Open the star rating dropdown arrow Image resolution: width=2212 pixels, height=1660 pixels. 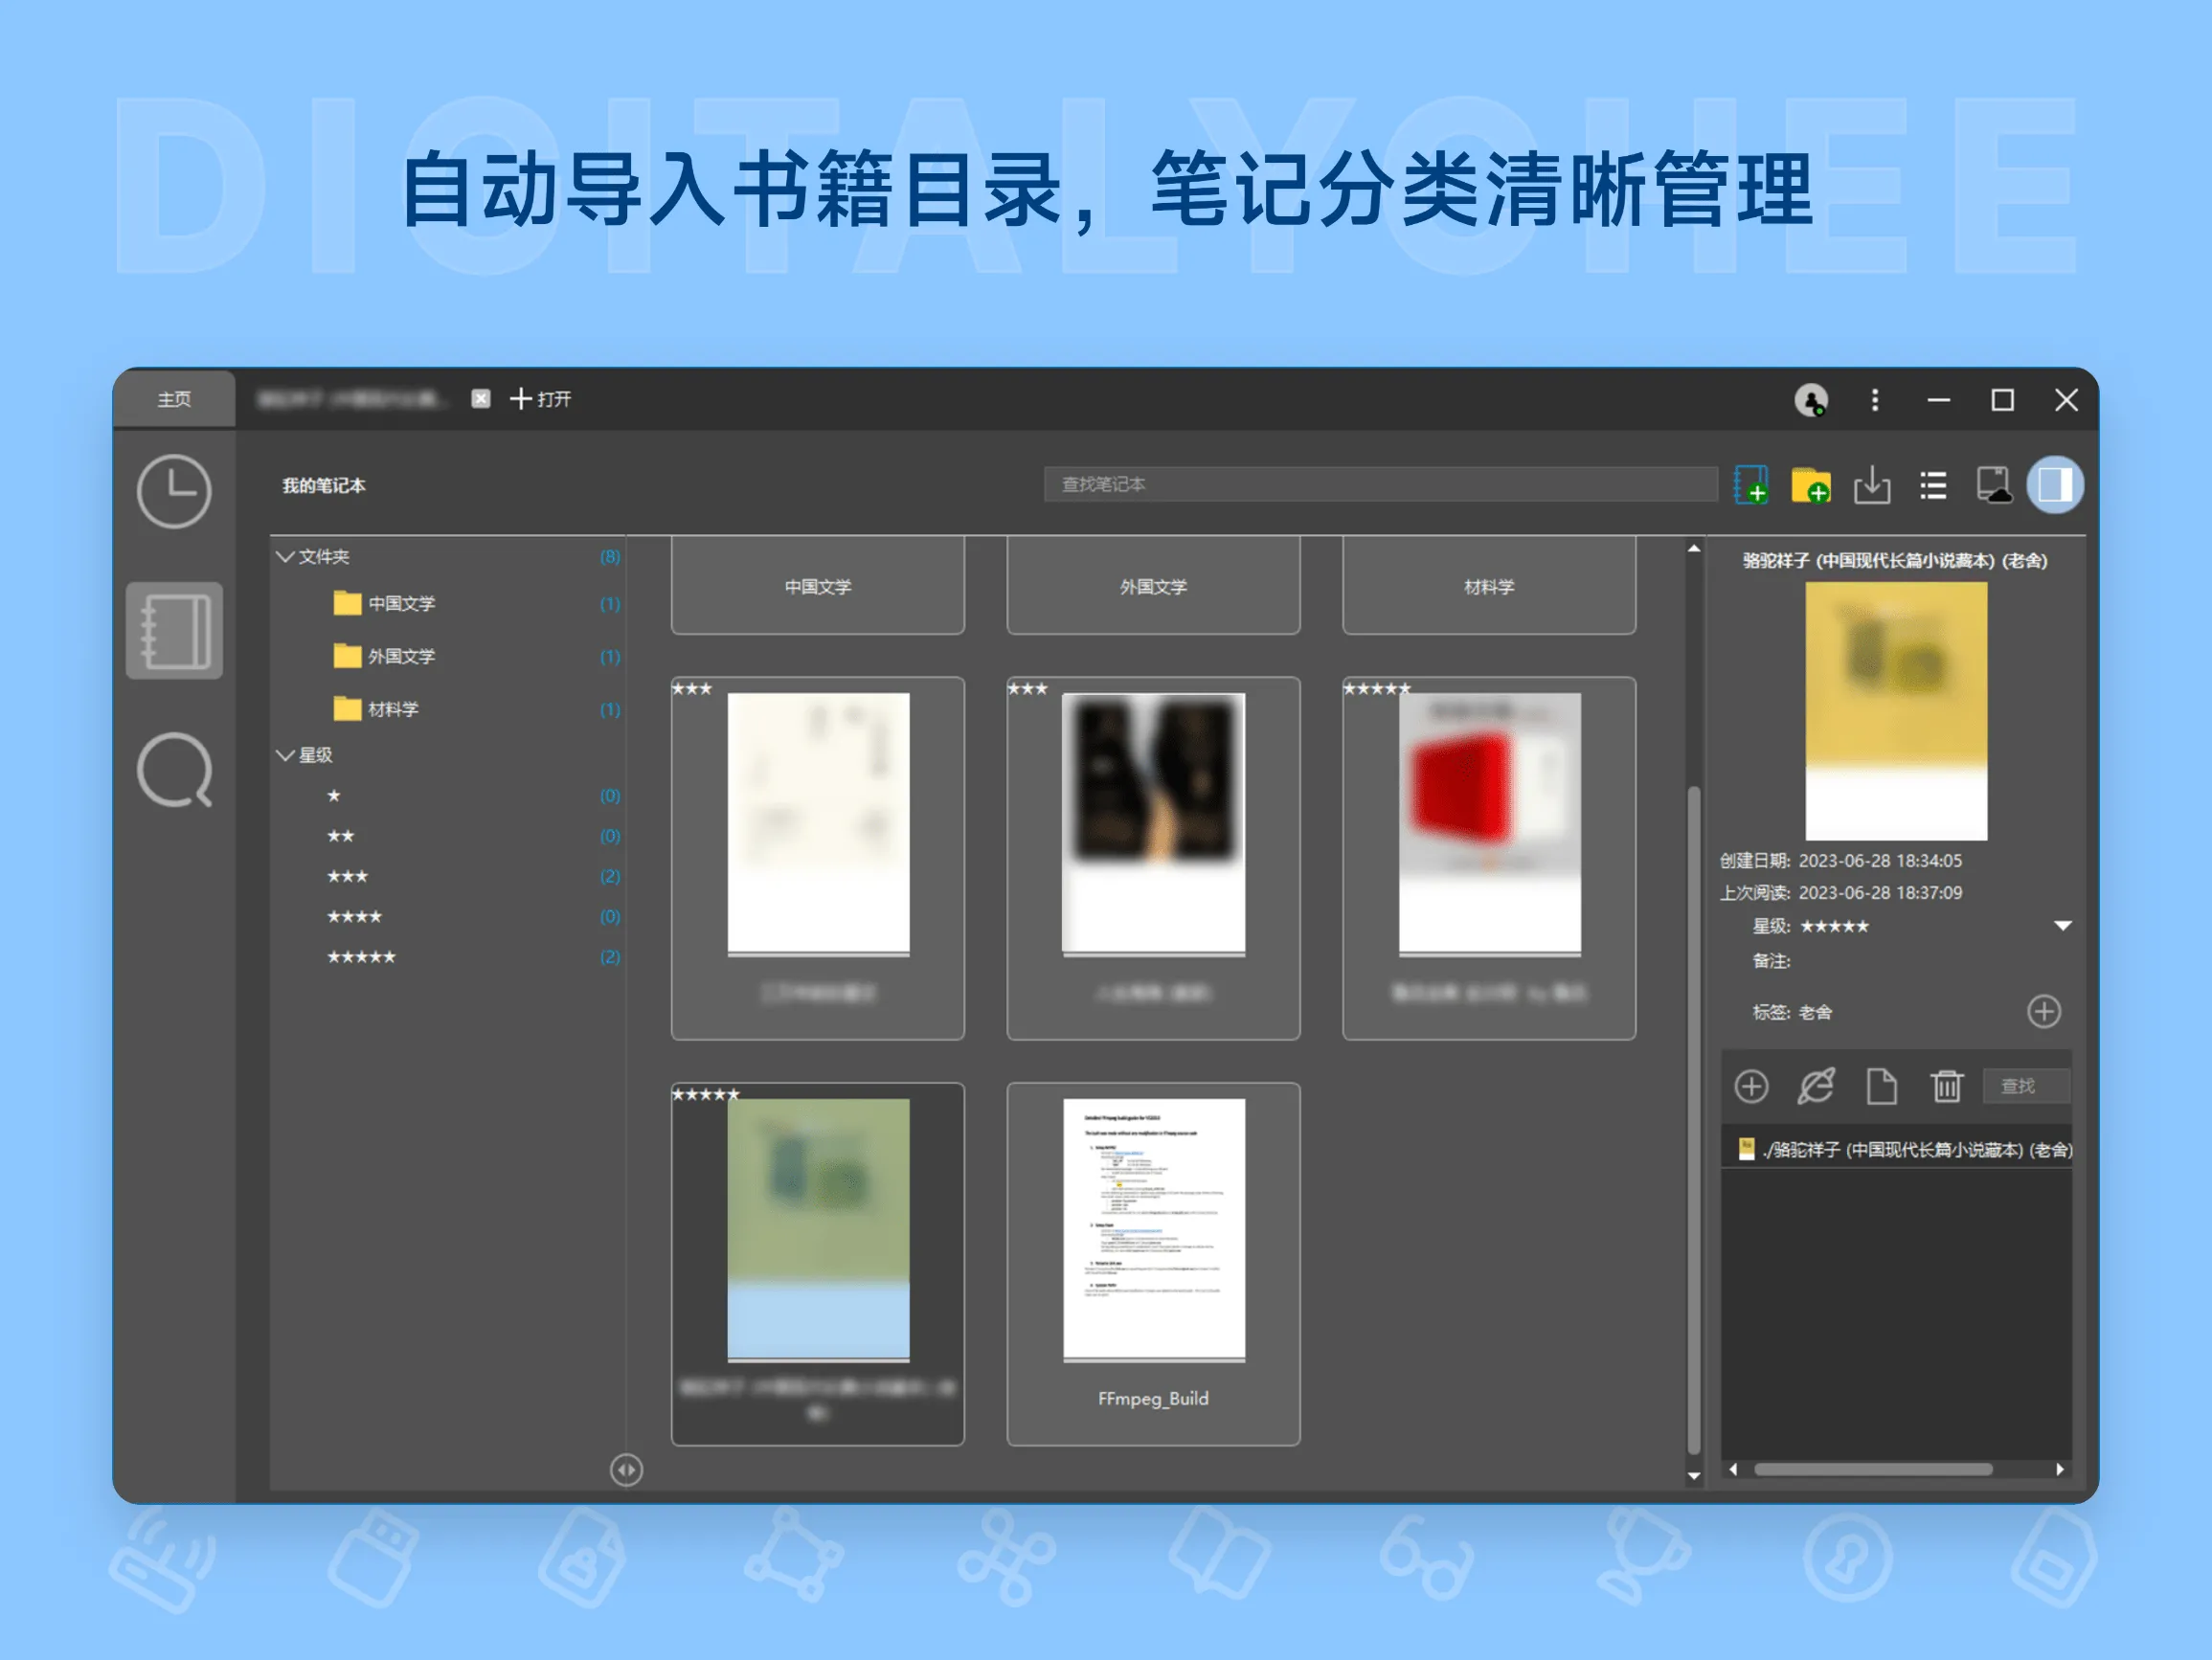pyautogui.click(x=2062, y=926)
